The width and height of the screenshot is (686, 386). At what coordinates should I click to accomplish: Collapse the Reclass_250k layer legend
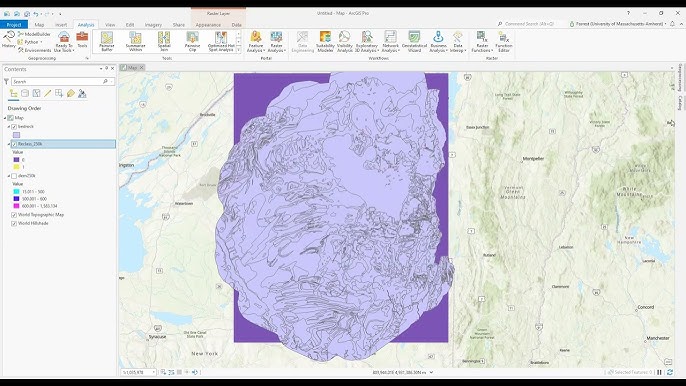point(9,144)
